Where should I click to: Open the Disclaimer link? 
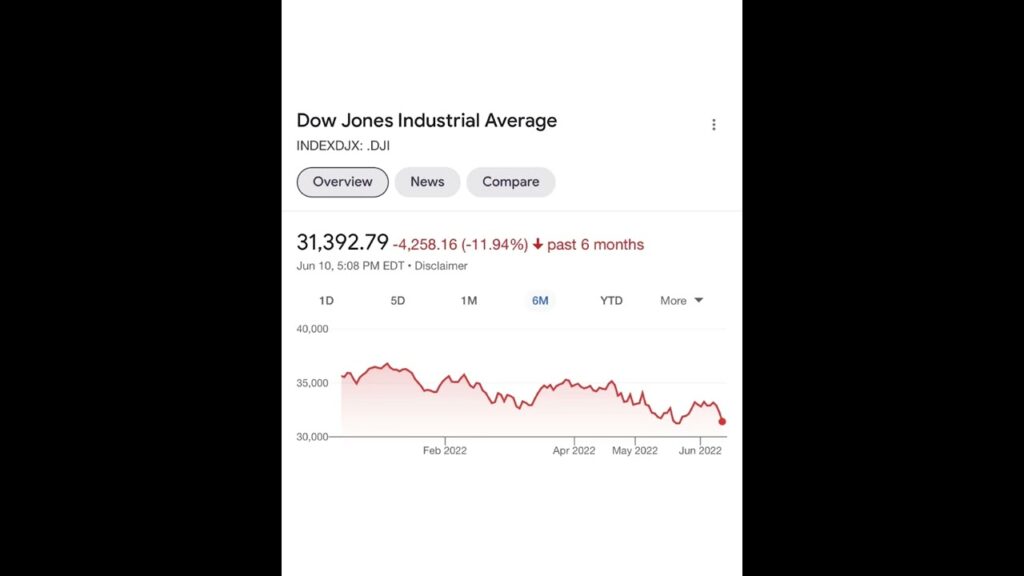coord(441,266)
